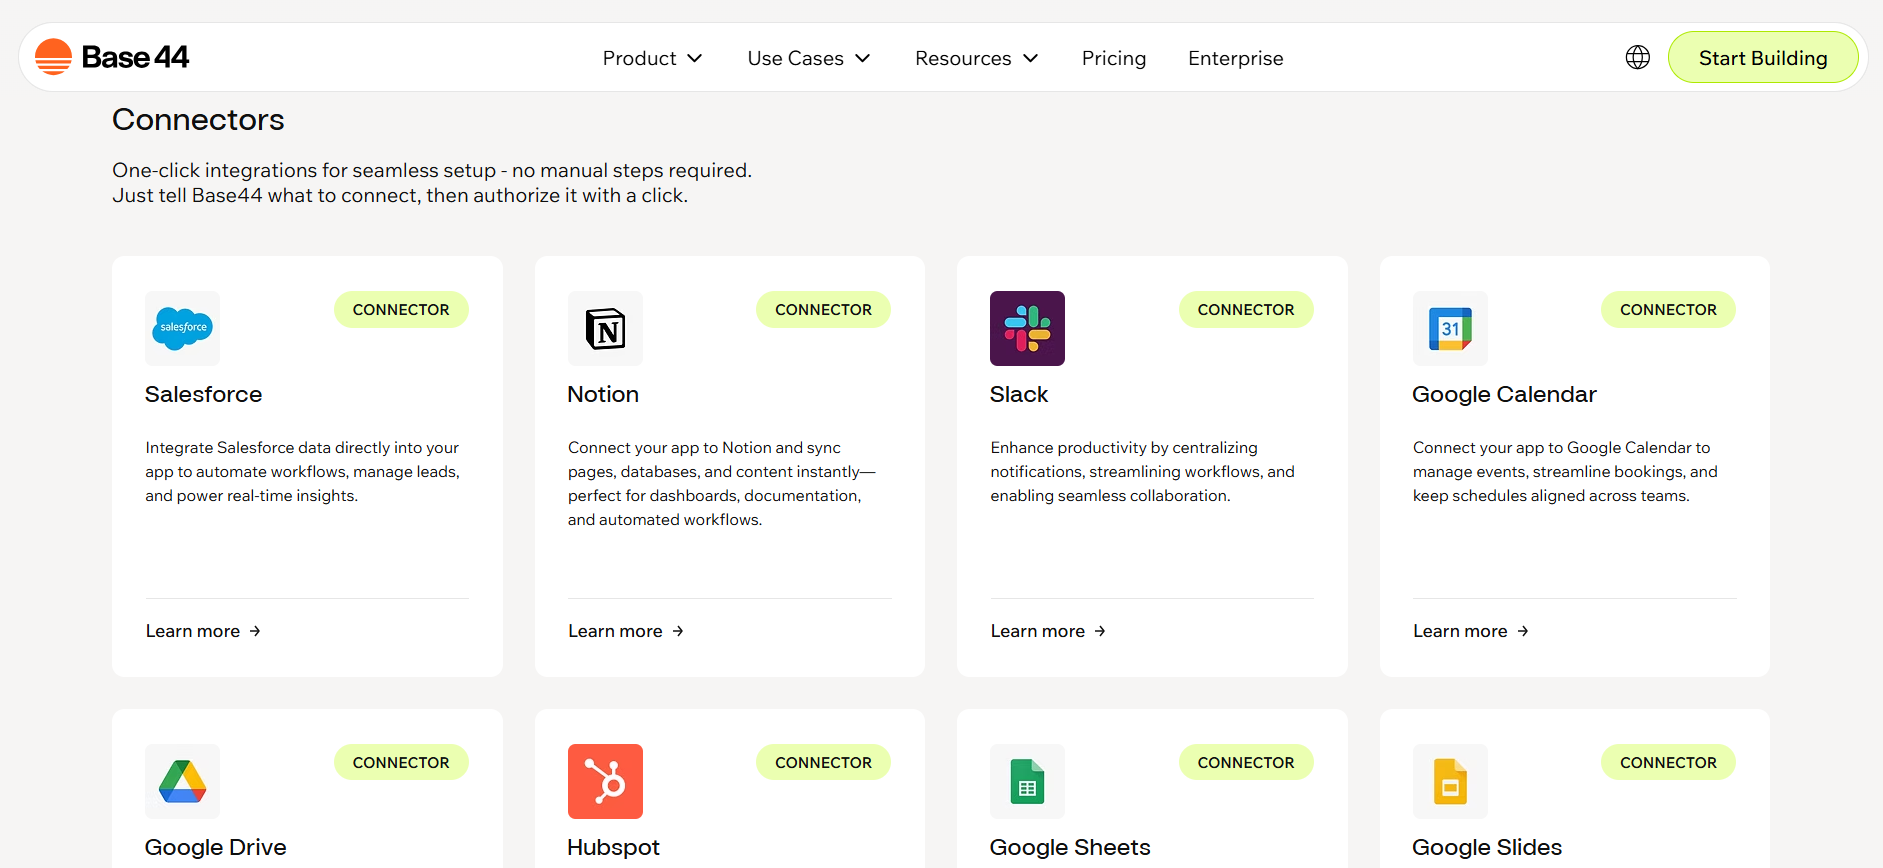Click the Notion logo icon
This screenshot has width=1883, height=868.
tap(605, 328)
